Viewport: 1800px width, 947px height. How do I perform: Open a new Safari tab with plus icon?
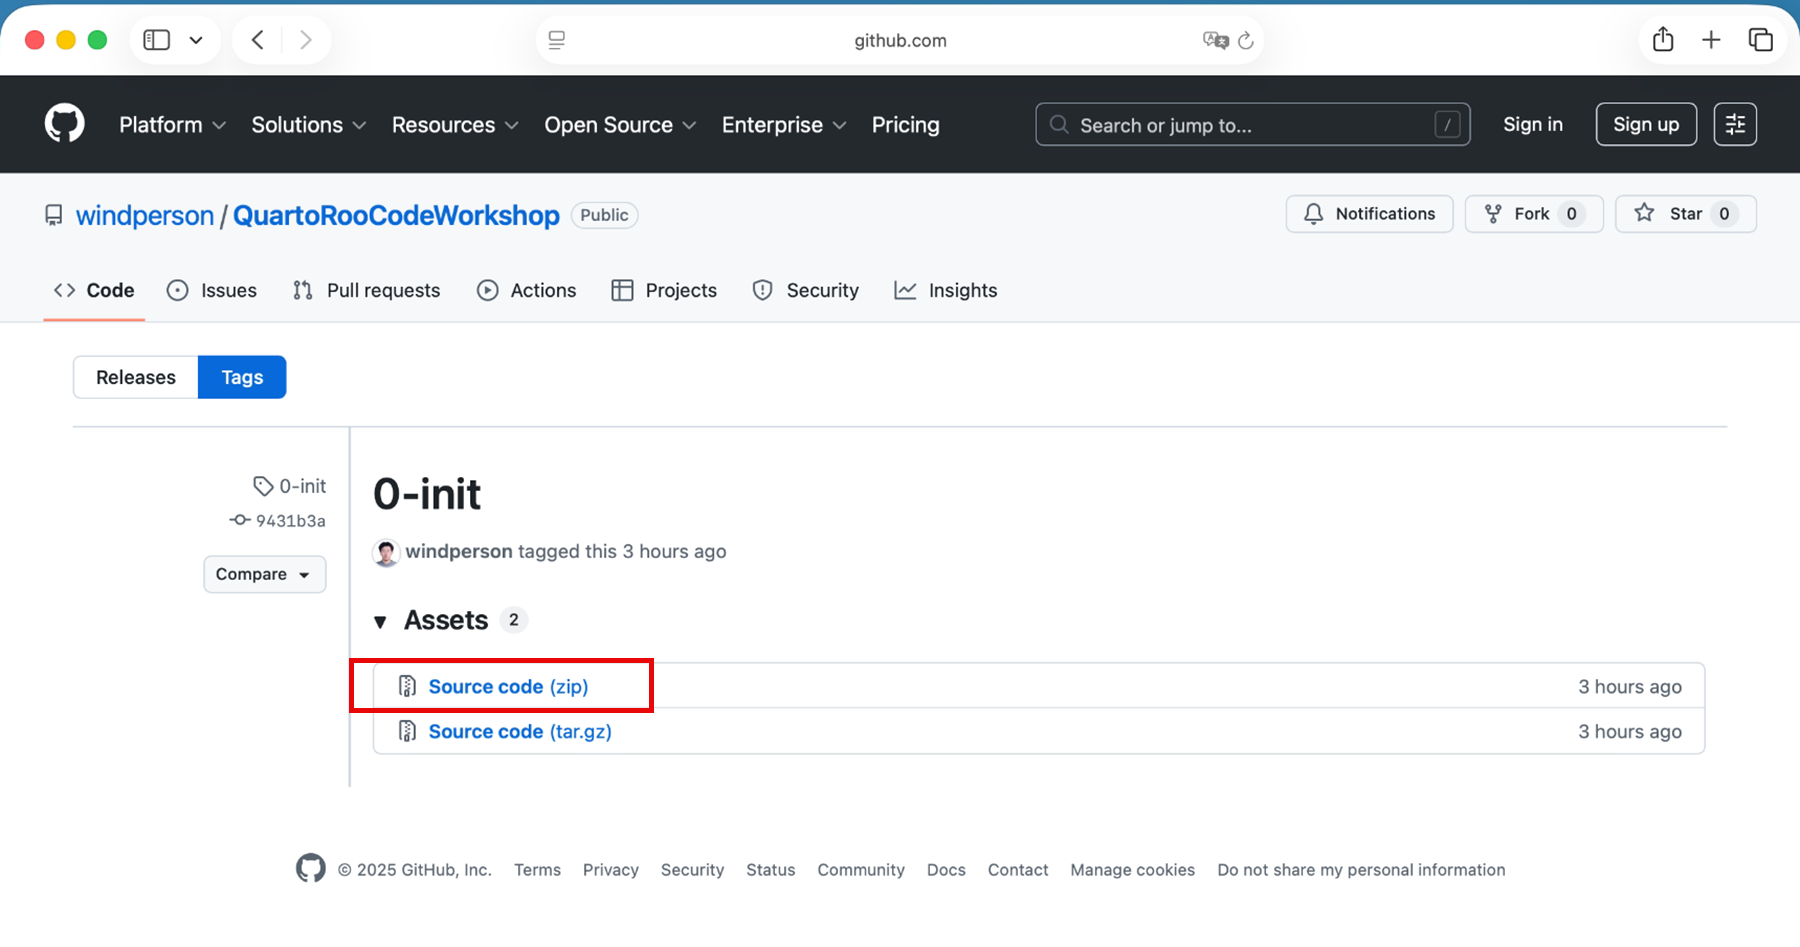pyautogui.click(x=1711, y=40)
